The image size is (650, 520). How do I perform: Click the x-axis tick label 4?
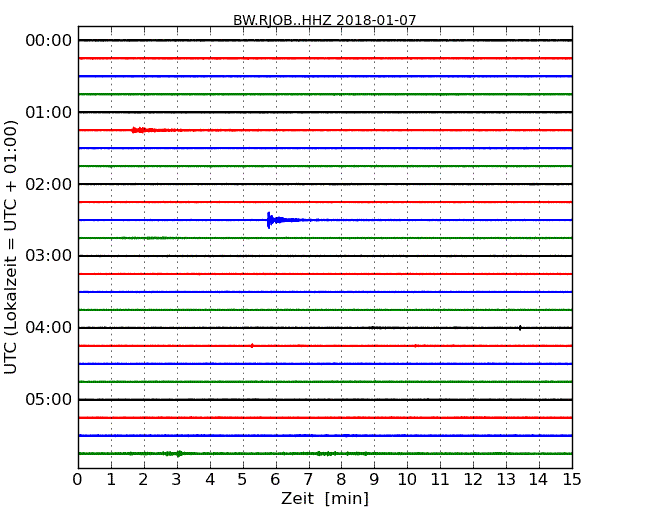click(x=210, y=480)
